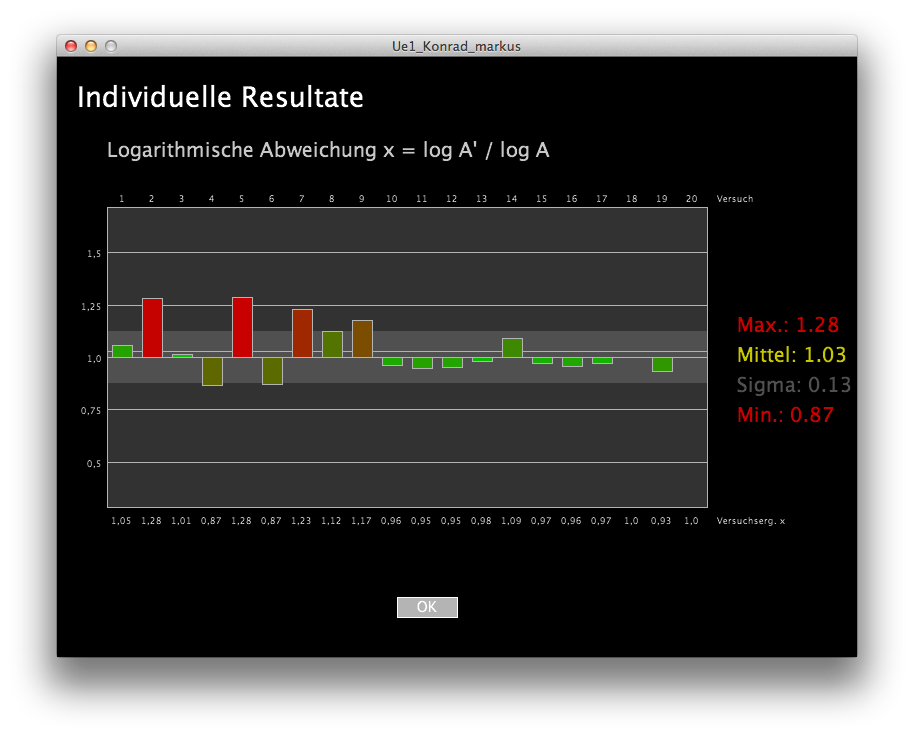Click the Logarithmische Abweichung formula subtitle
The height and width of the screenshot is (736, 914).
328,151
